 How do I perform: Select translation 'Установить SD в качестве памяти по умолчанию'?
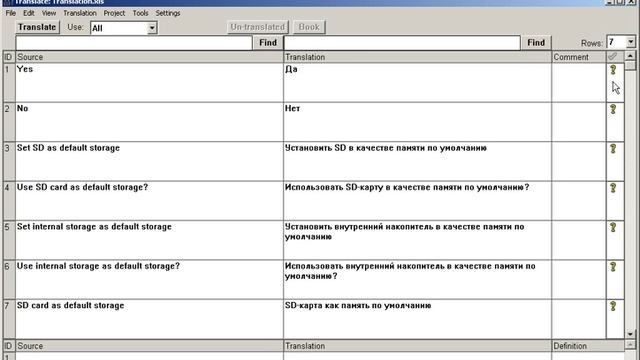418,161
